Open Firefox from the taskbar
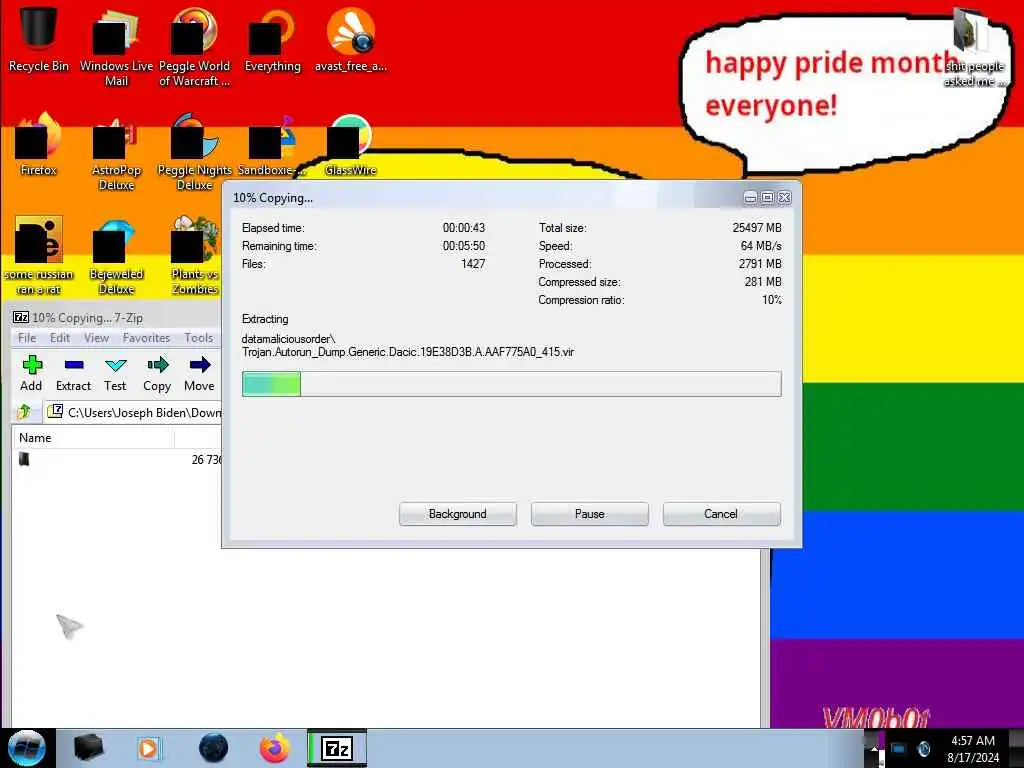The image size is (1024, 768). 274,748
